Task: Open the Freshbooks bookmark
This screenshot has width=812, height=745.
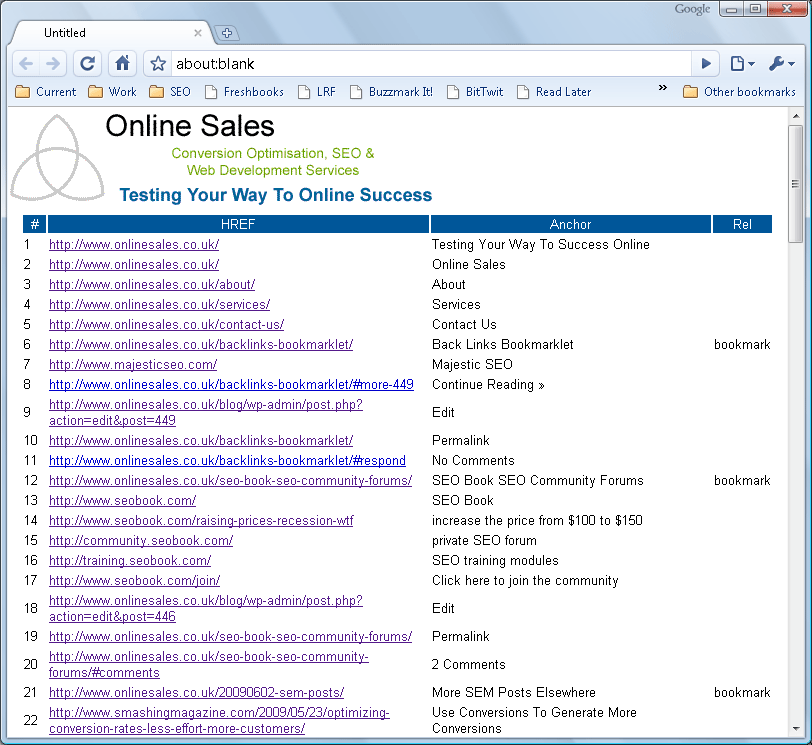Action: click(x=244, y=92)
